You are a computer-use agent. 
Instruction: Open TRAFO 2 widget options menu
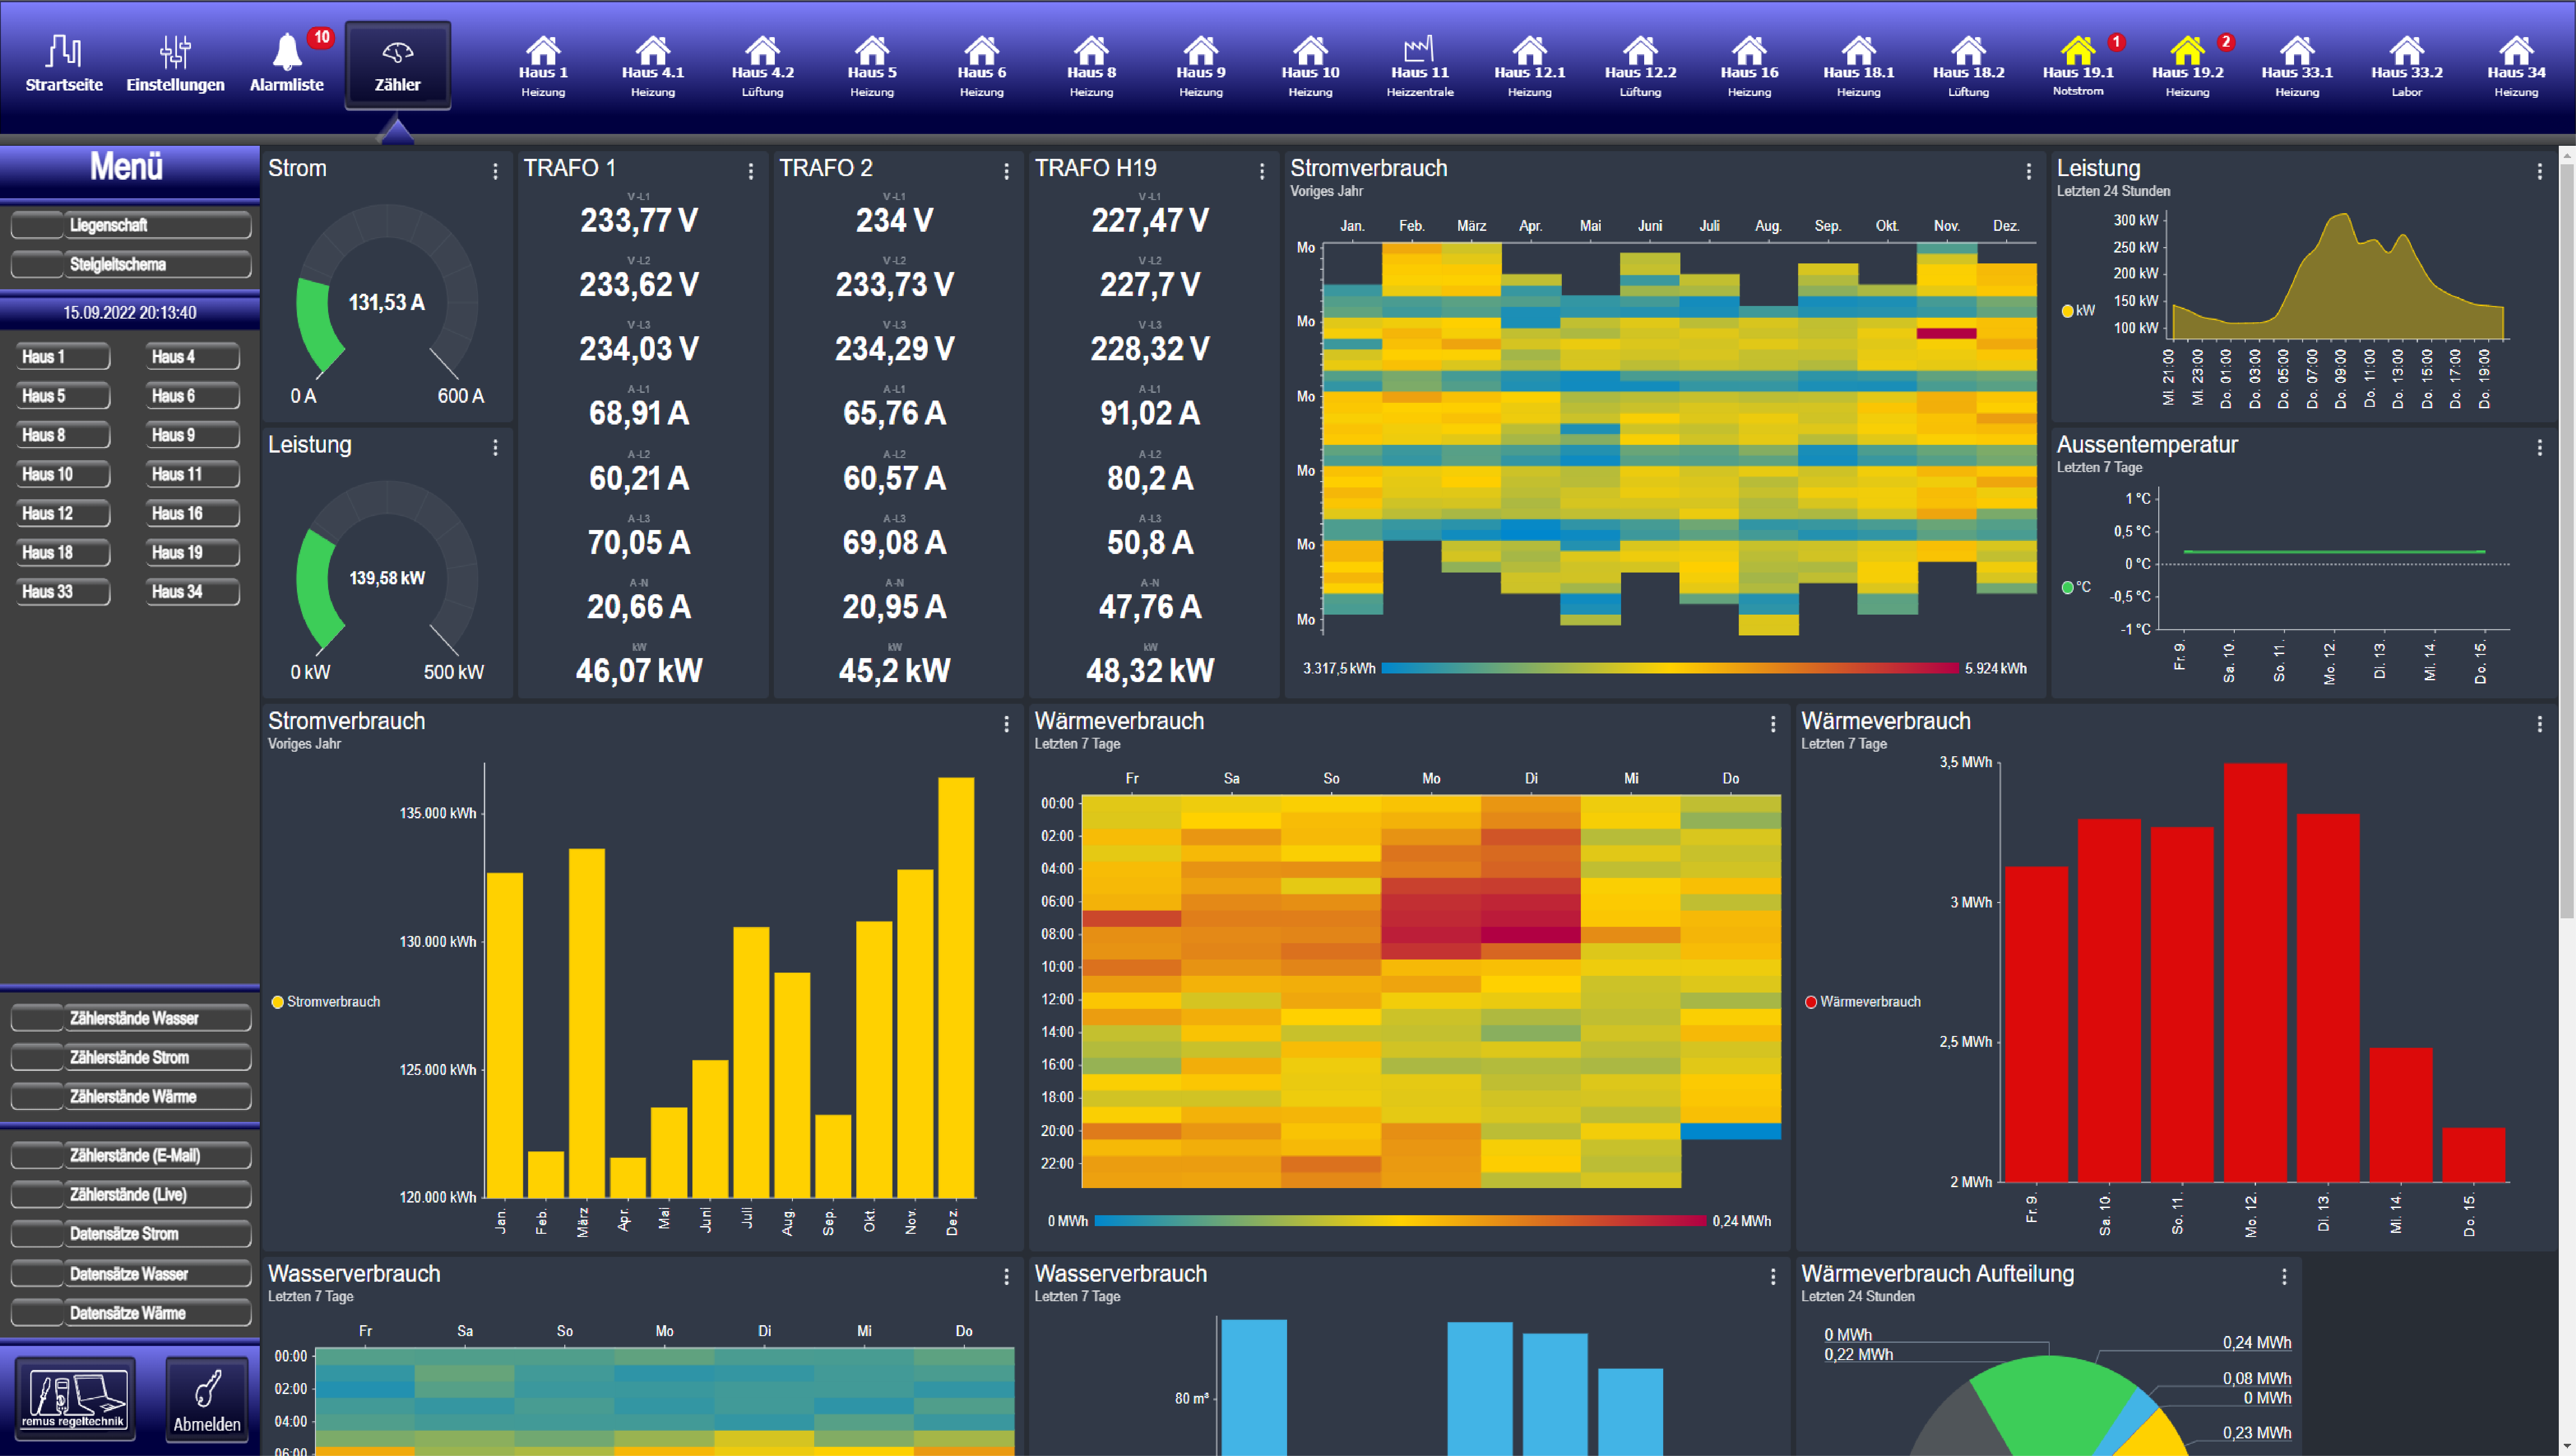[x=1006, y=172]
